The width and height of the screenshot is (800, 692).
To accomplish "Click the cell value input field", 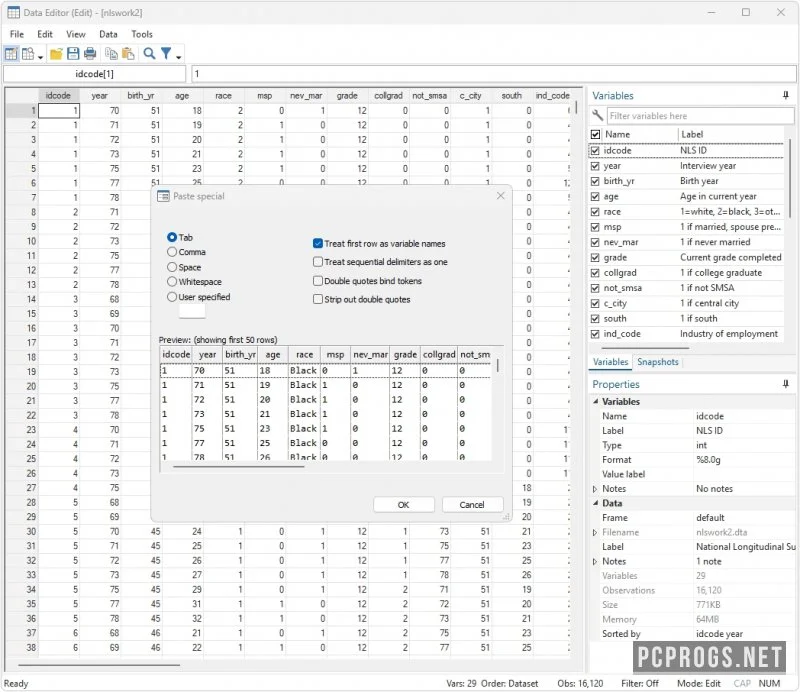I will [x=494, y=74].
